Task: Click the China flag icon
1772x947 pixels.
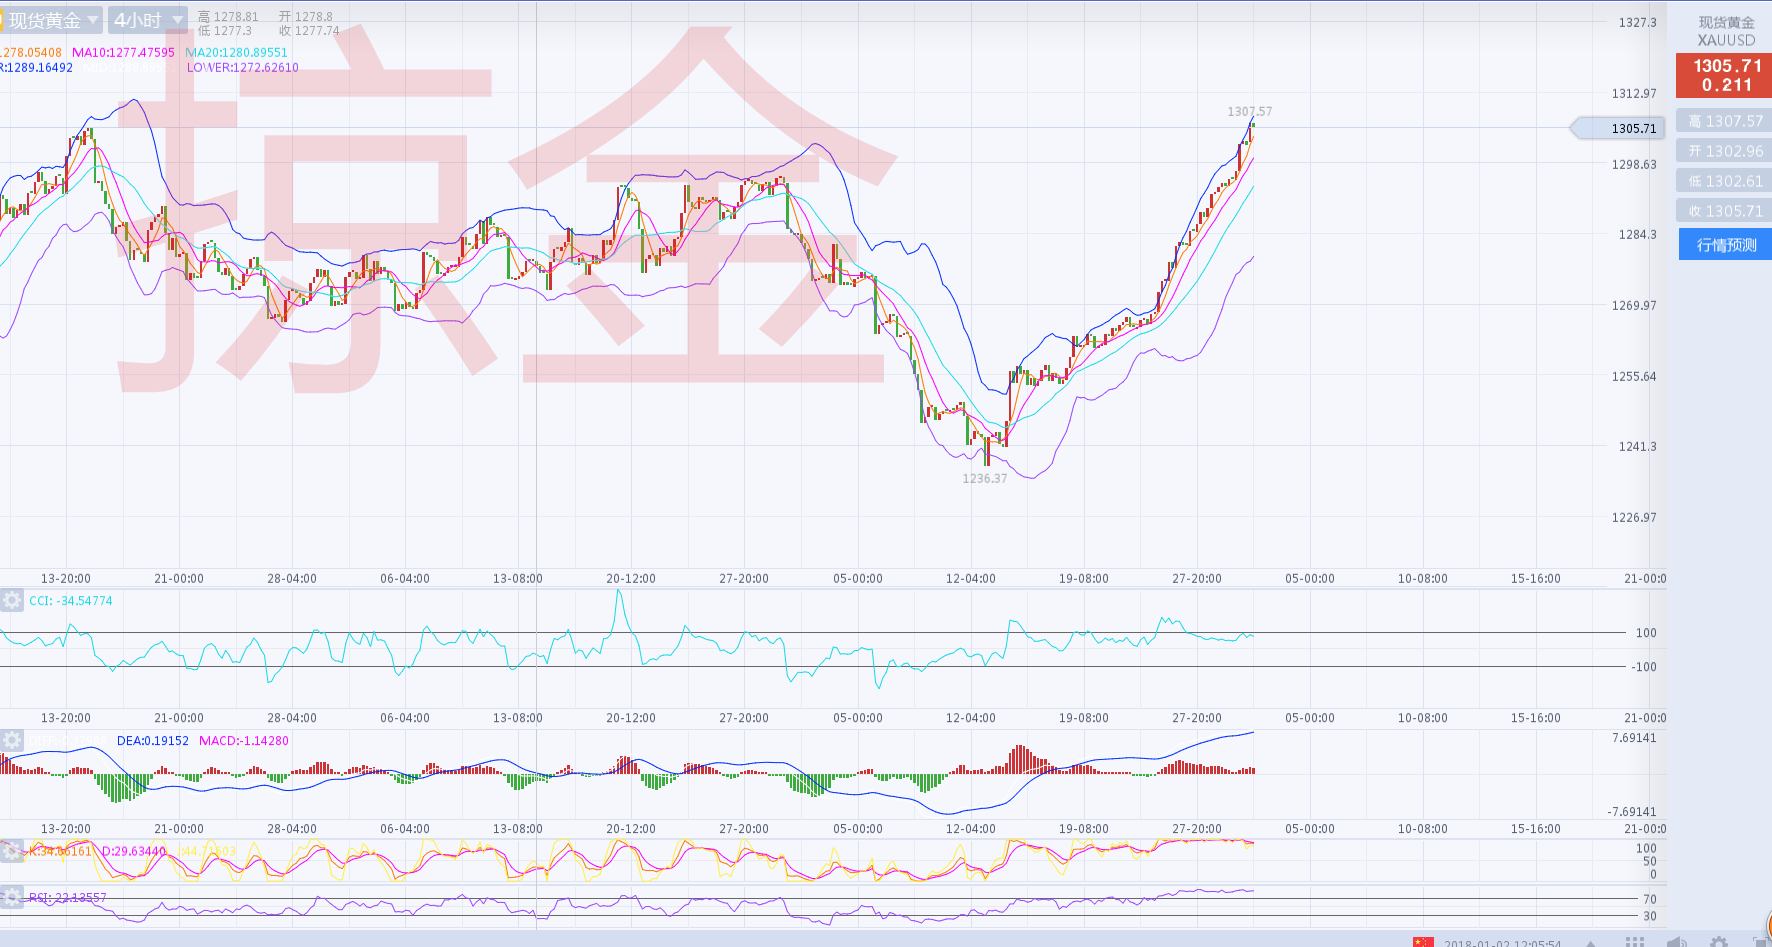Action: click(1422, 942)
